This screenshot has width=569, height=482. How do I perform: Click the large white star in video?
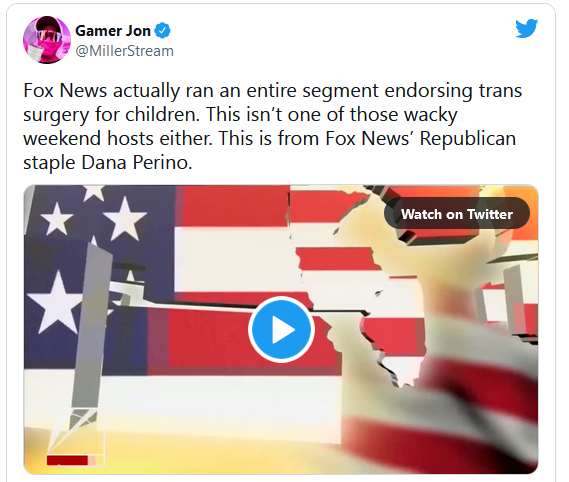[x=54, y=303]
